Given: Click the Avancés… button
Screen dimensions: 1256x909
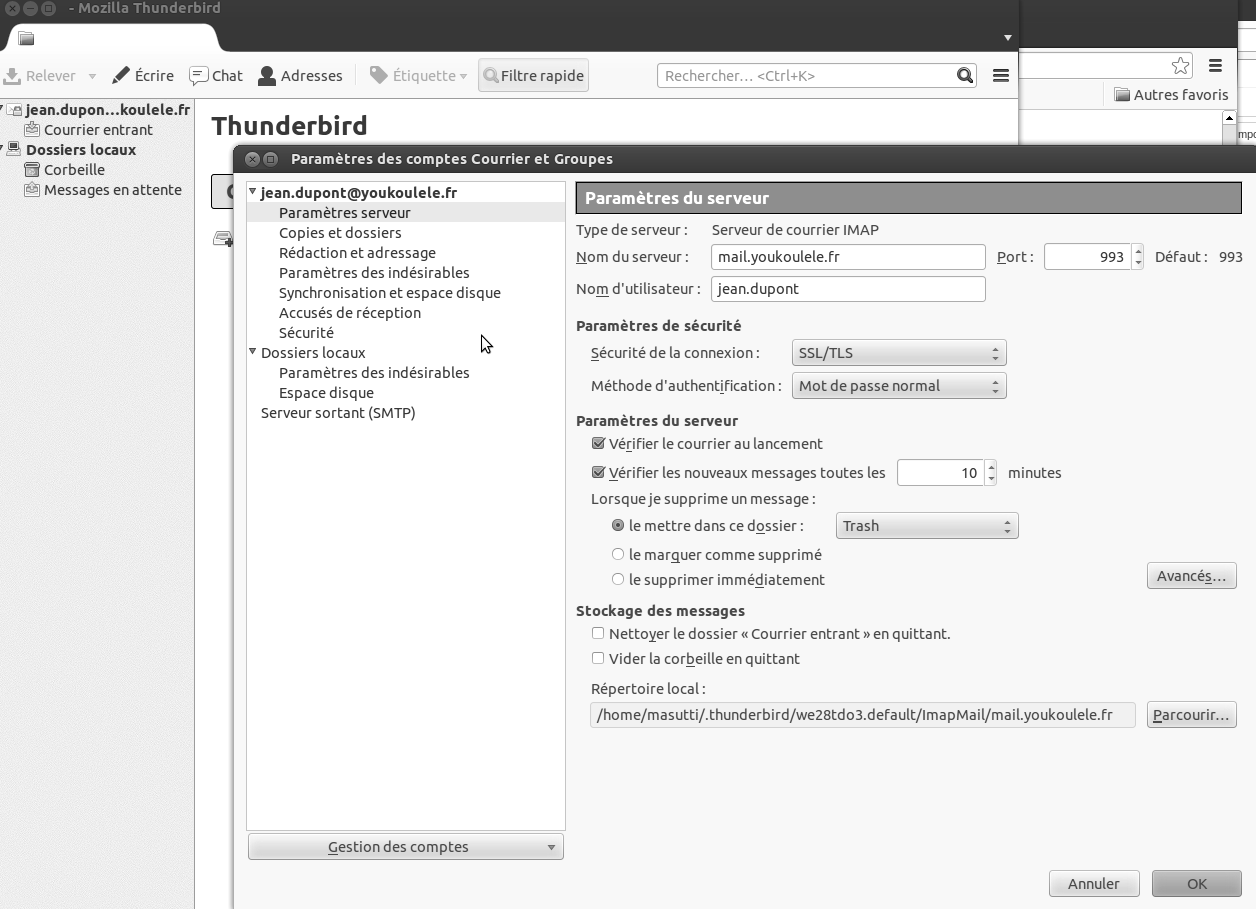Looking at the screenshot, I should pyautogui.click(x=1191, y=576).
